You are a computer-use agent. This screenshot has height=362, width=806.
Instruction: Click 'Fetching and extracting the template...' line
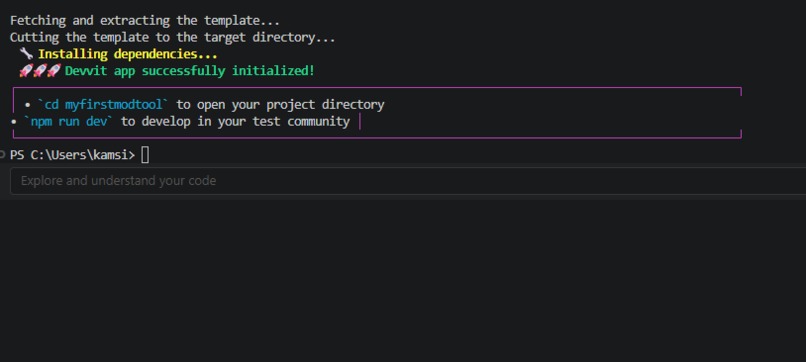[144, 21]
